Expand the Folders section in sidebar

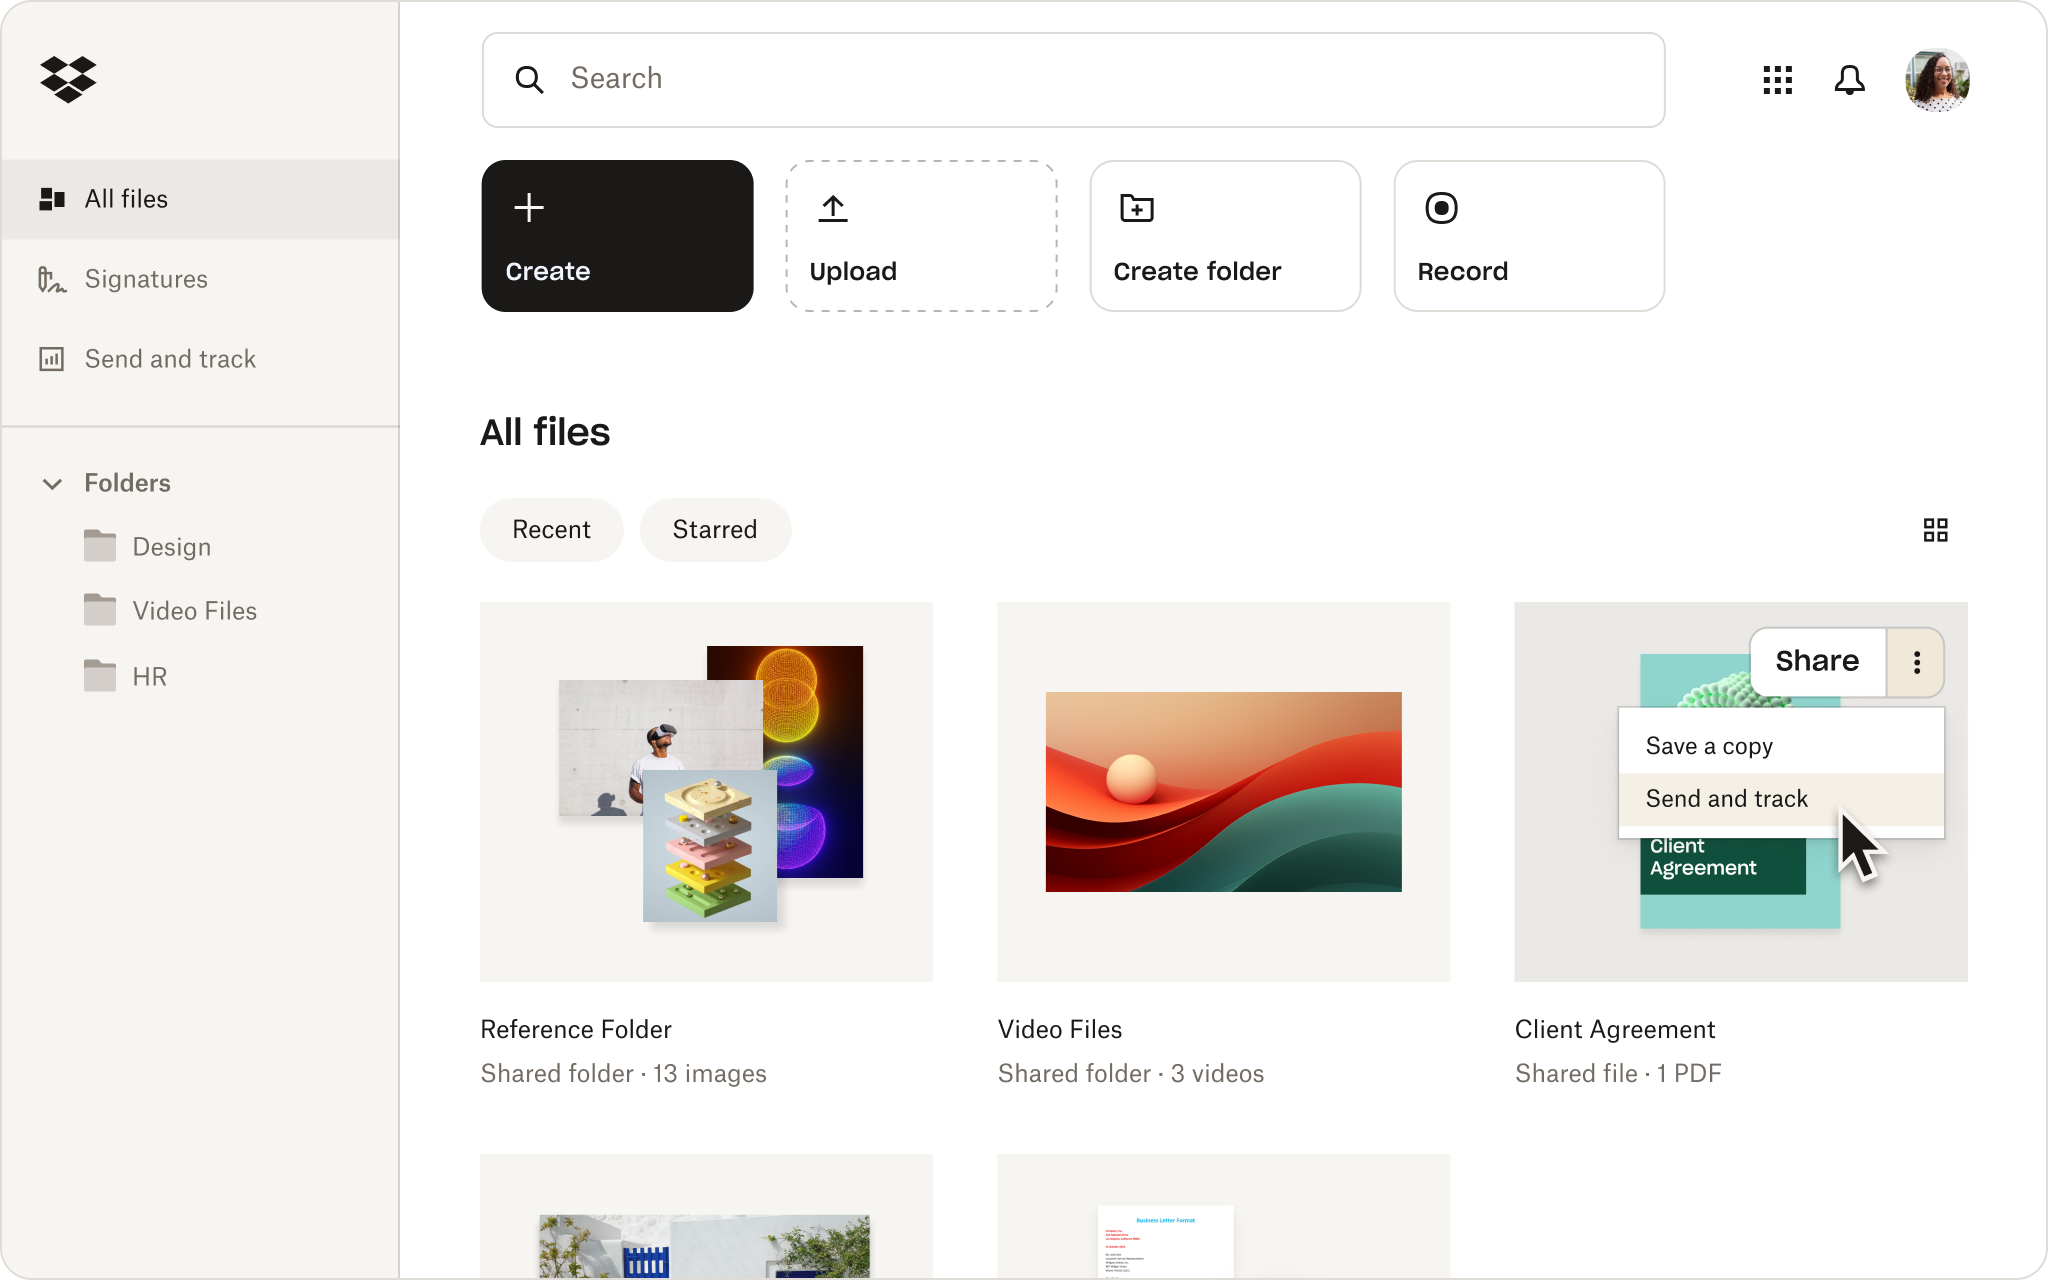(53, 482)
